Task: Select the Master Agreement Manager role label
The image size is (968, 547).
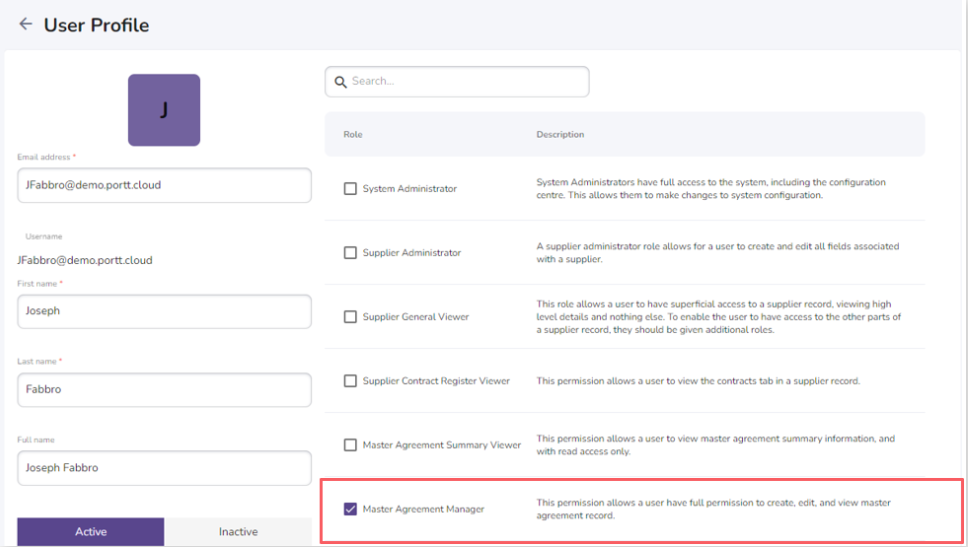Action: [x=424, y=509]
